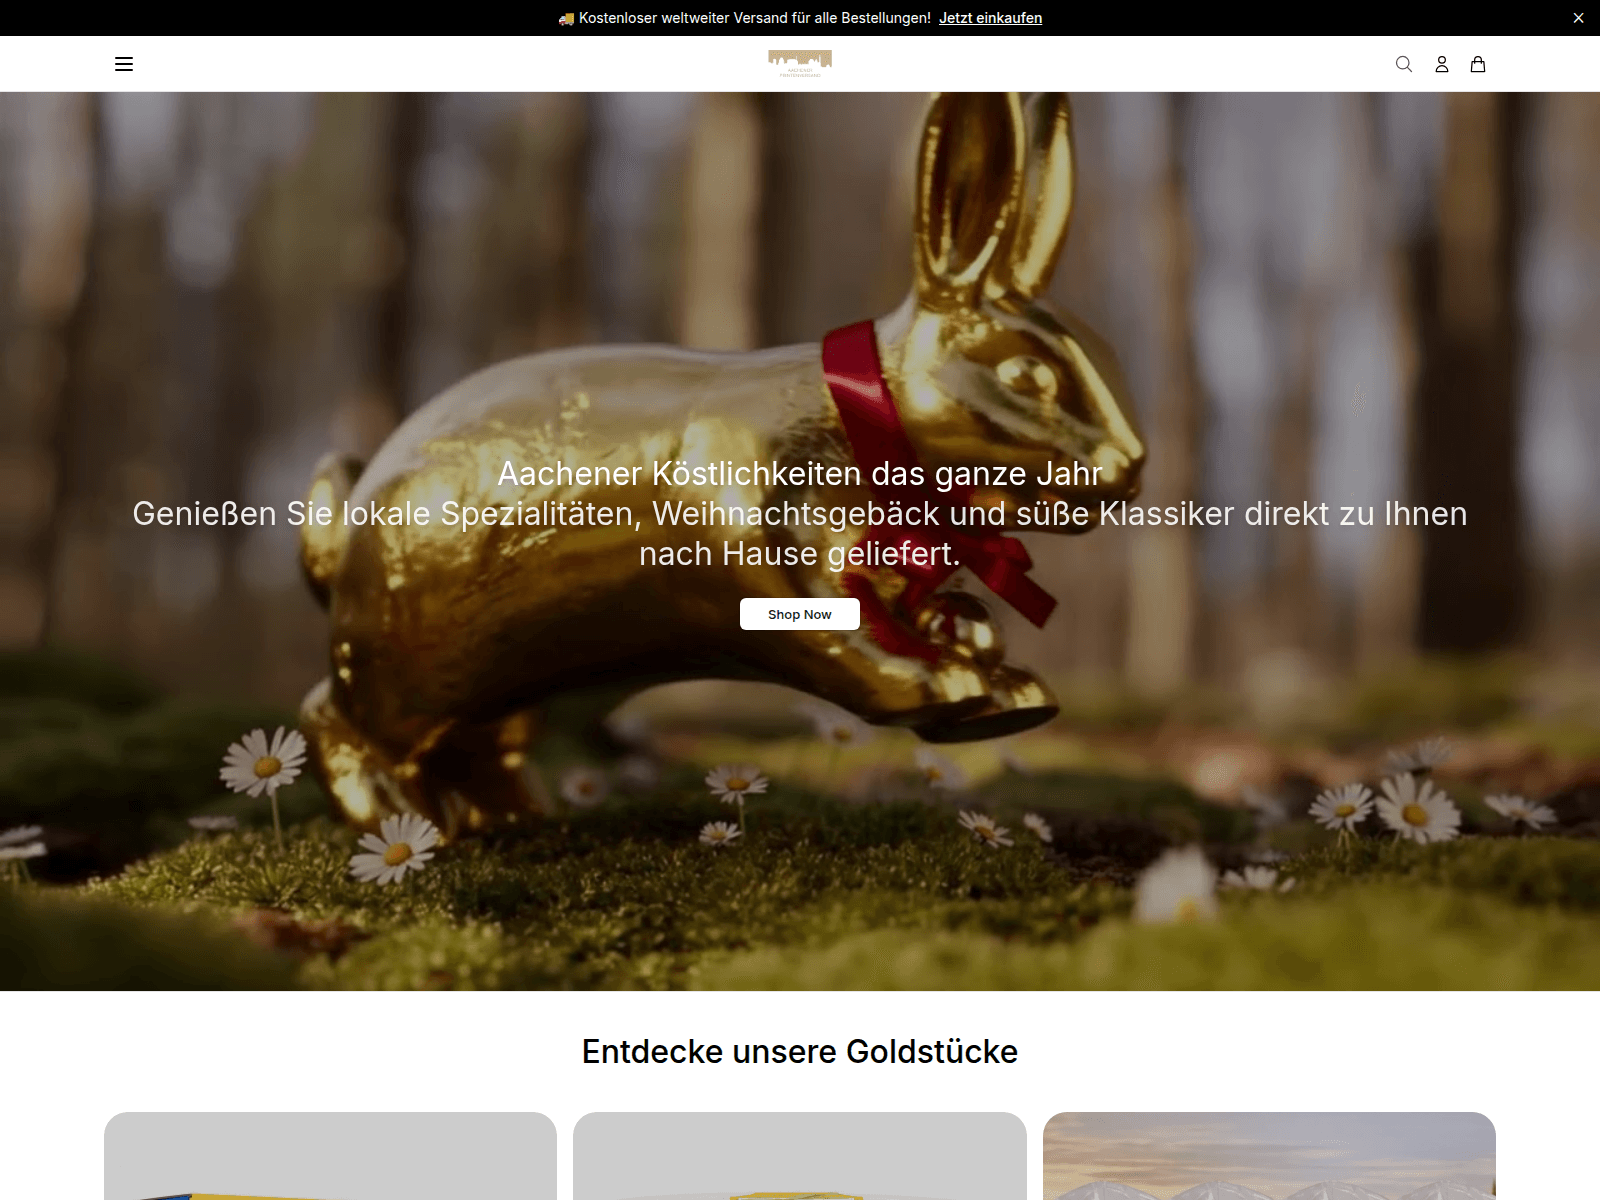This screenshot has width=1600, height=1200.
Task: Open the middle product card thumbnail
Action: [800, 1156]
